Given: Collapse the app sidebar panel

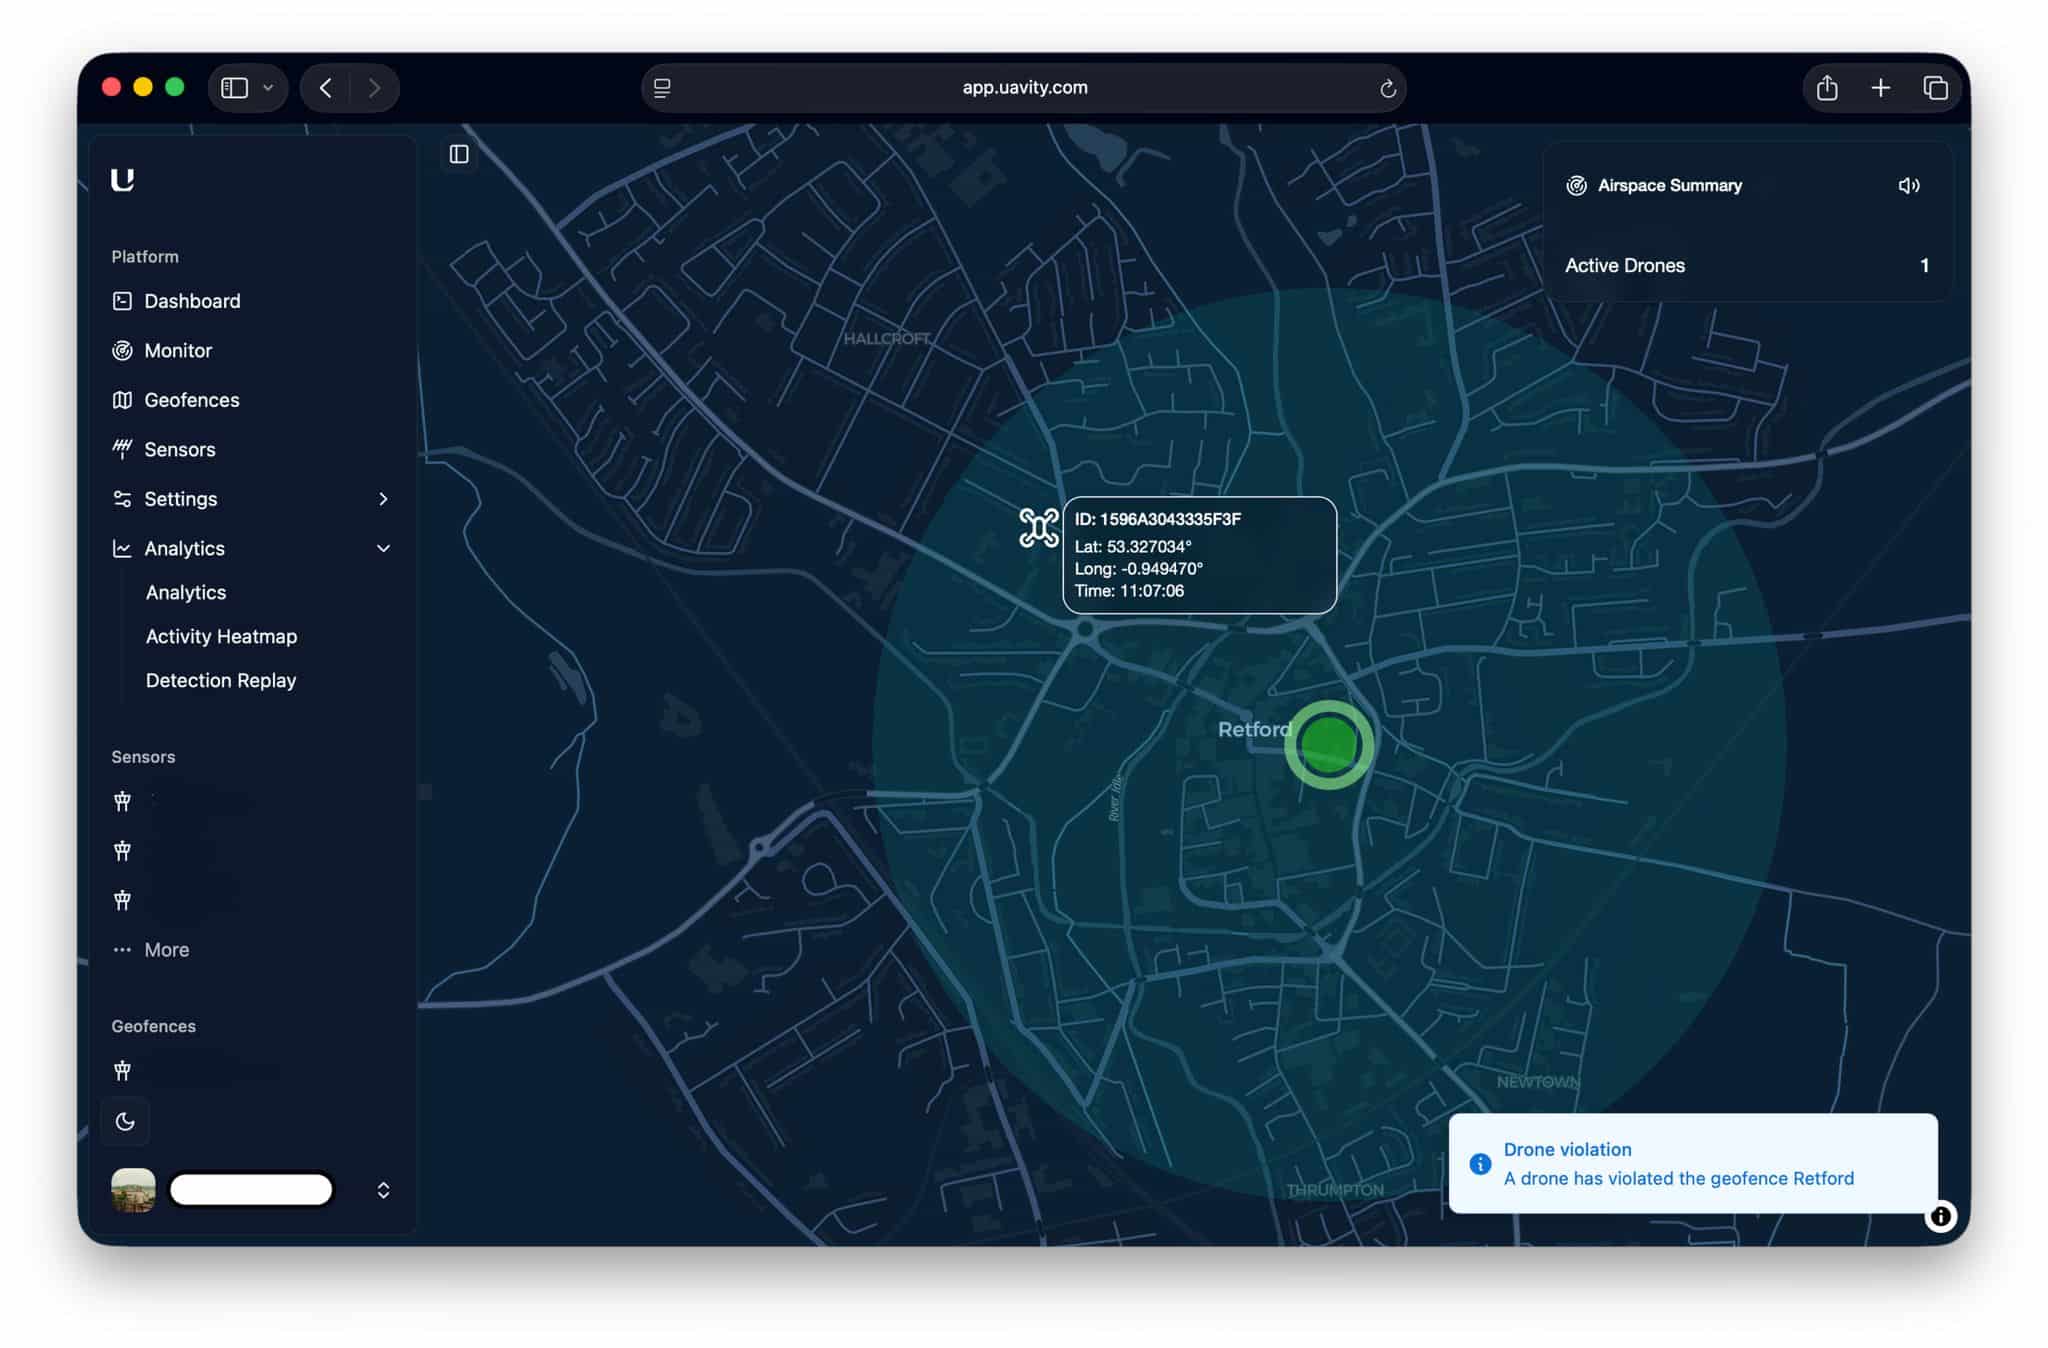Looking at the screenshot, I should tap(459, 154).
